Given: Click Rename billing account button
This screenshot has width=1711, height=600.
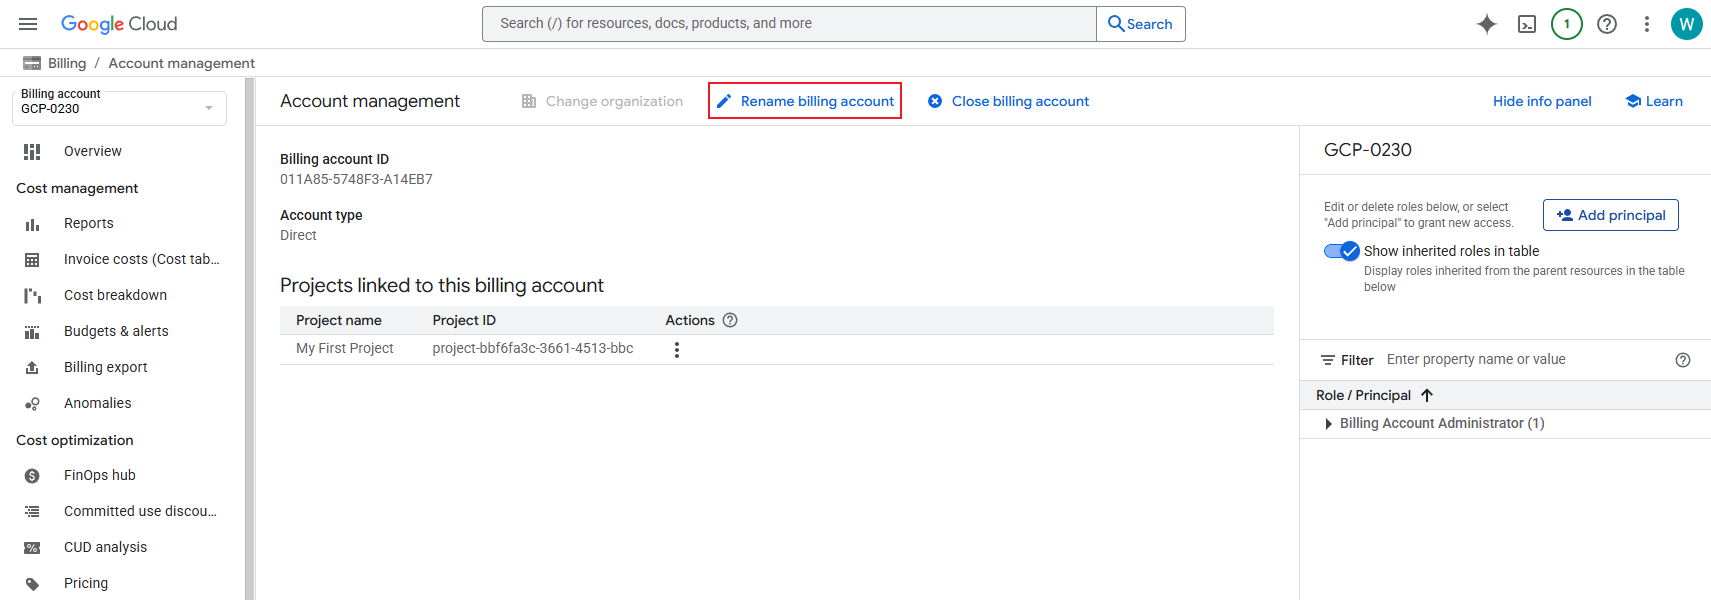Looking at the screenshot, I should [x=805, y=101].
